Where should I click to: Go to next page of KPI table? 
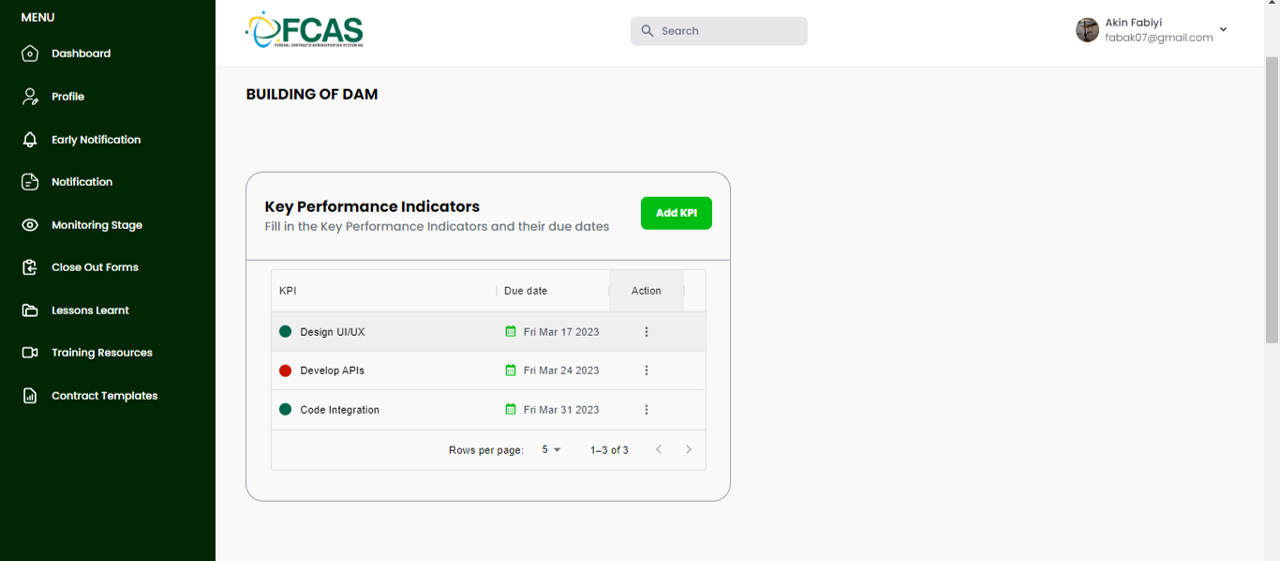click(x=688, y=450)
